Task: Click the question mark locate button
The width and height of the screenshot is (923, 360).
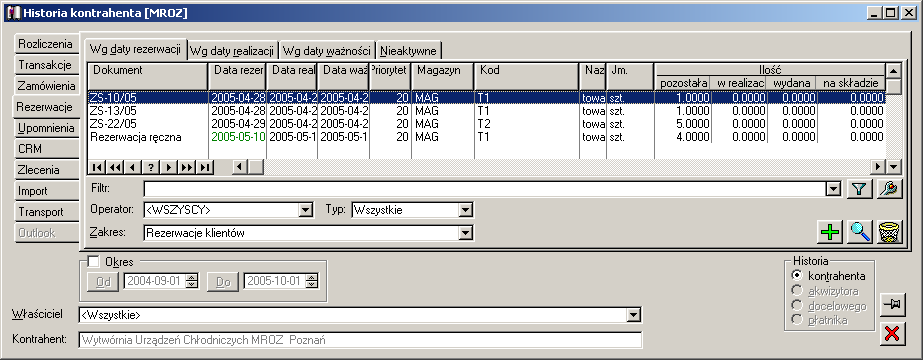Action: coord(151,167)
